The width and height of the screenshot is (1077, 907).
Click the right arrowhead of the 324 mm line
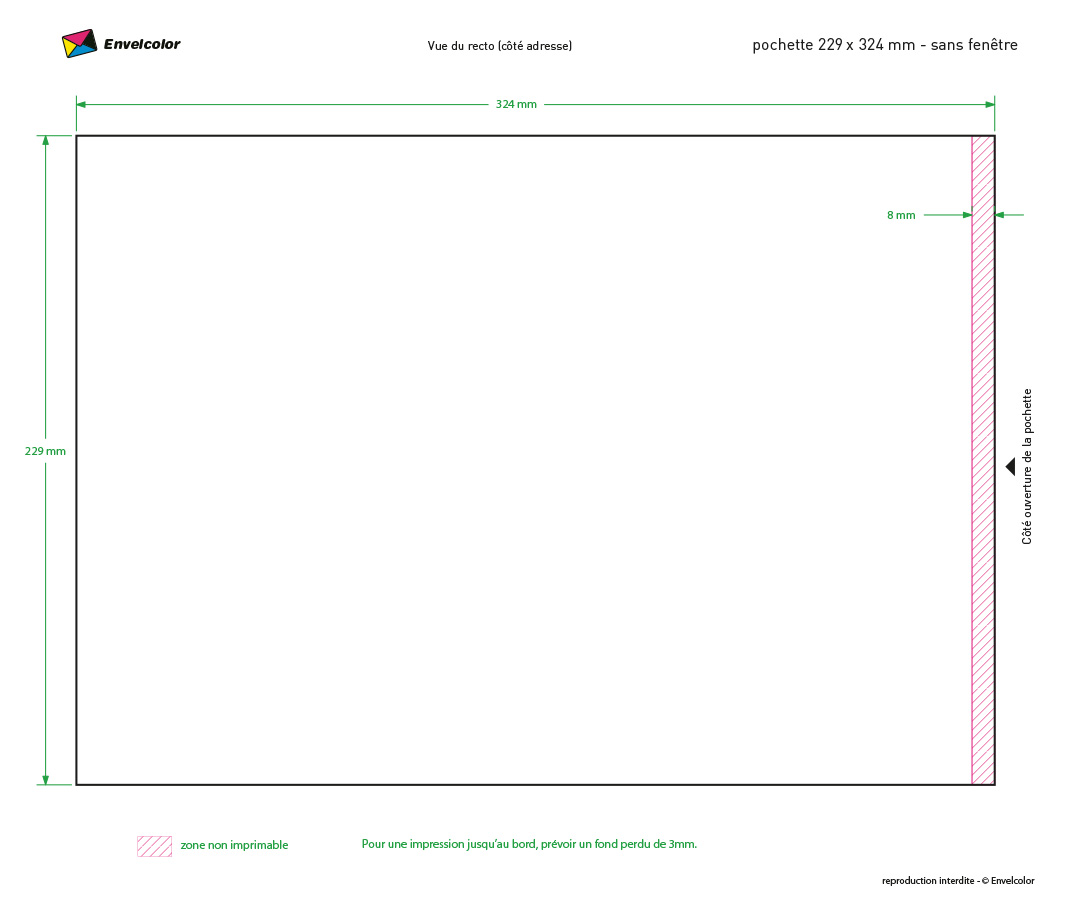point(989,104)
